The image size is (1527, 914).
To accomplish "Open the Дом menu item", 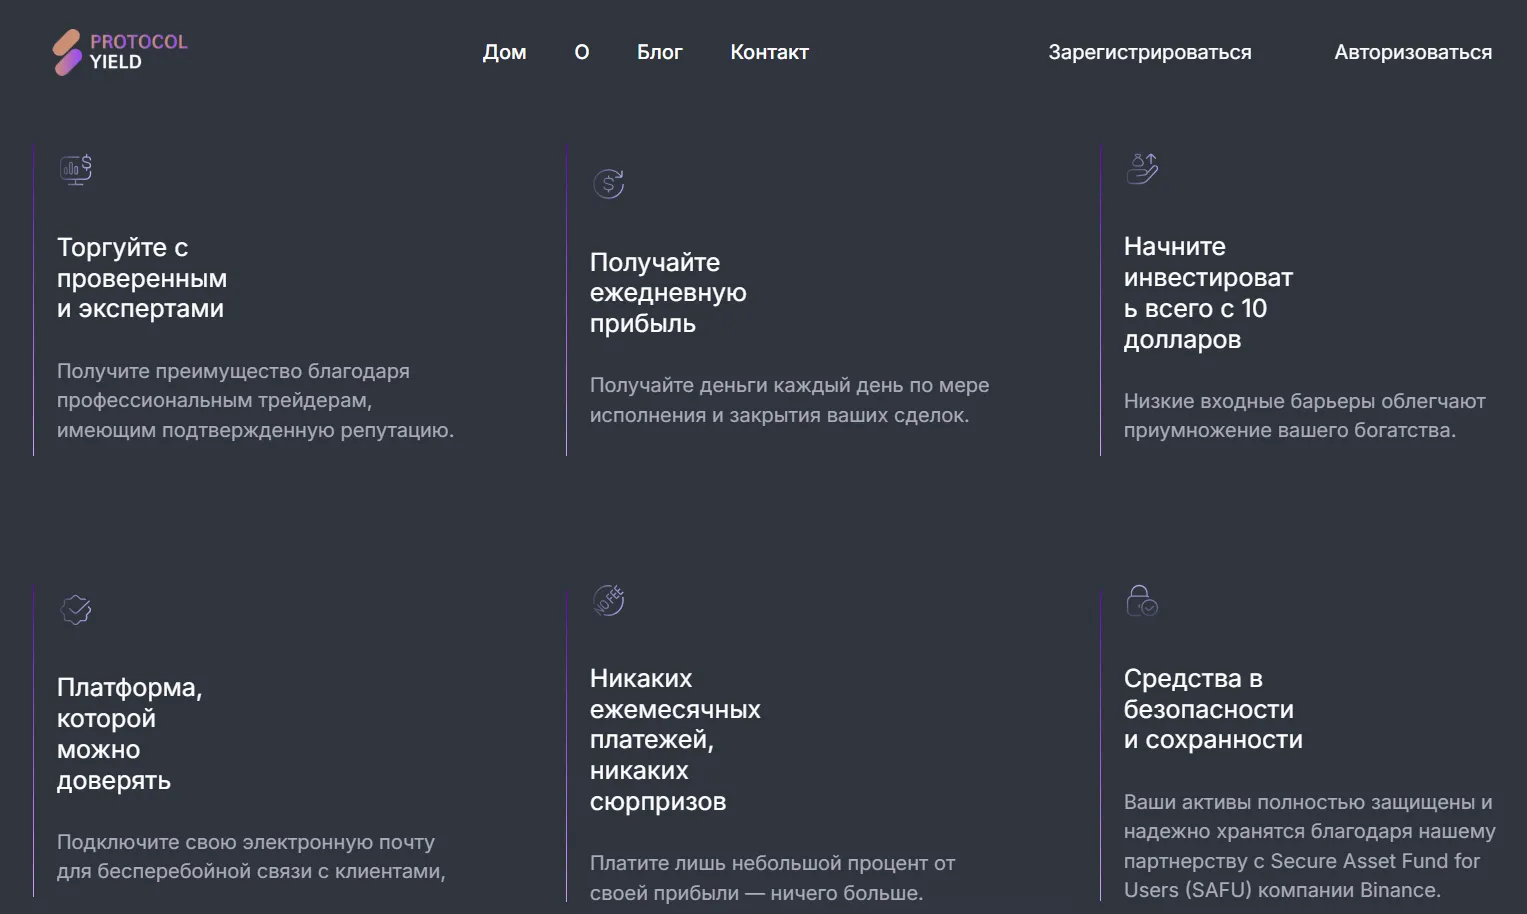I will pyautogui.click(x=504, y=52).
